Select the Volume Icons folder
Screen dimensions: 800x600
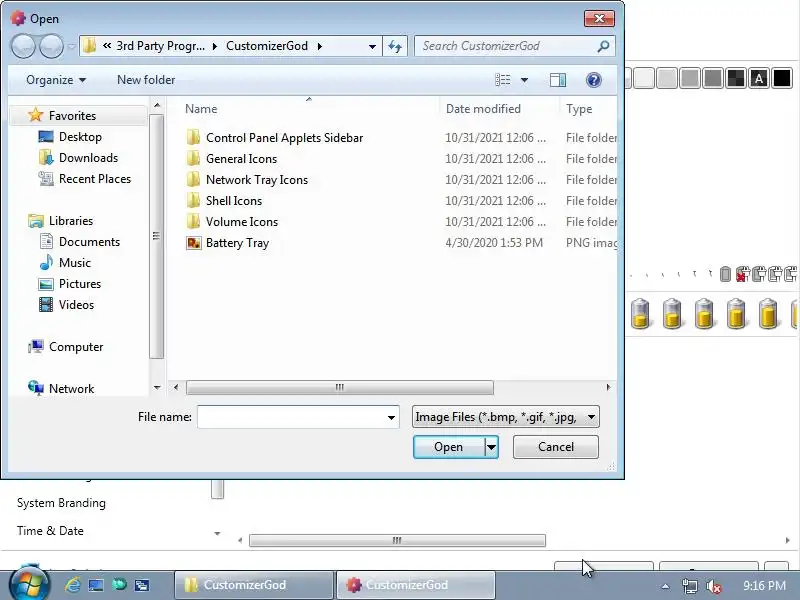click(x=242, y=221)
